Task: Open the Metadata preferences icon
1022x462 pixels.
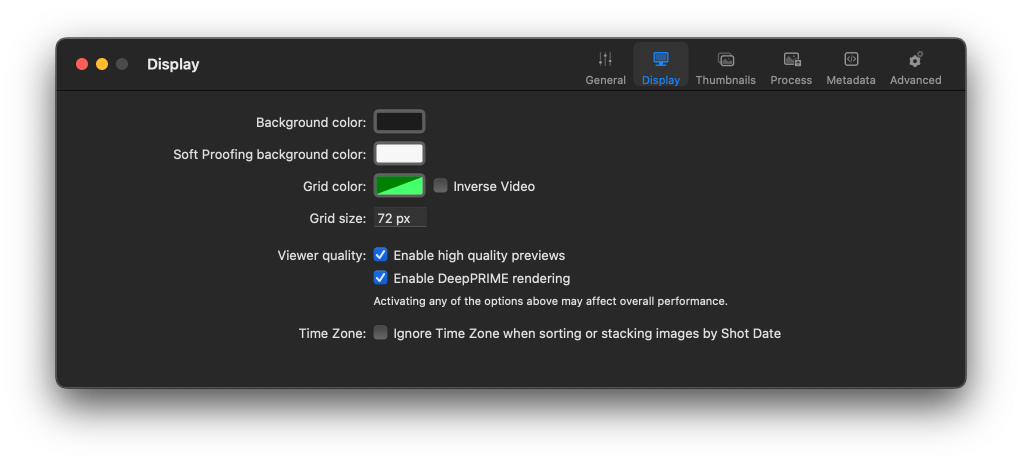Action: click(851, 59)
